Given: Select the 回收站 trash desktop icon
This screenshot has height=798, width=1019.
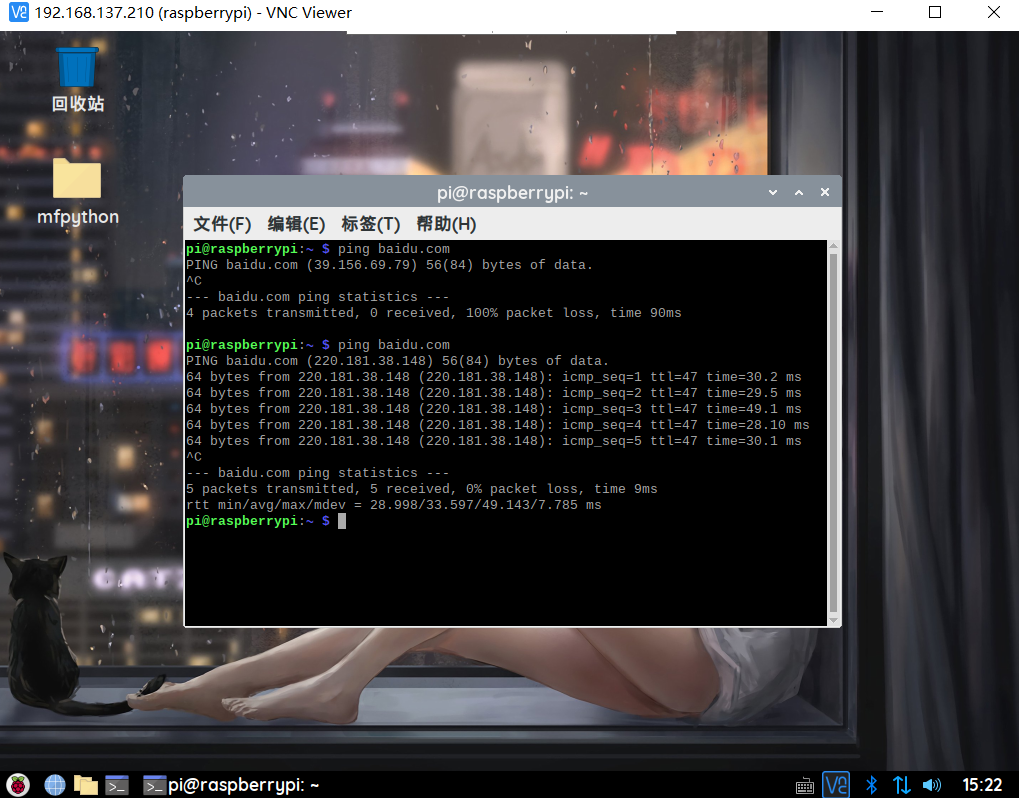Looking at the screenshot, I should click(77, 79).
